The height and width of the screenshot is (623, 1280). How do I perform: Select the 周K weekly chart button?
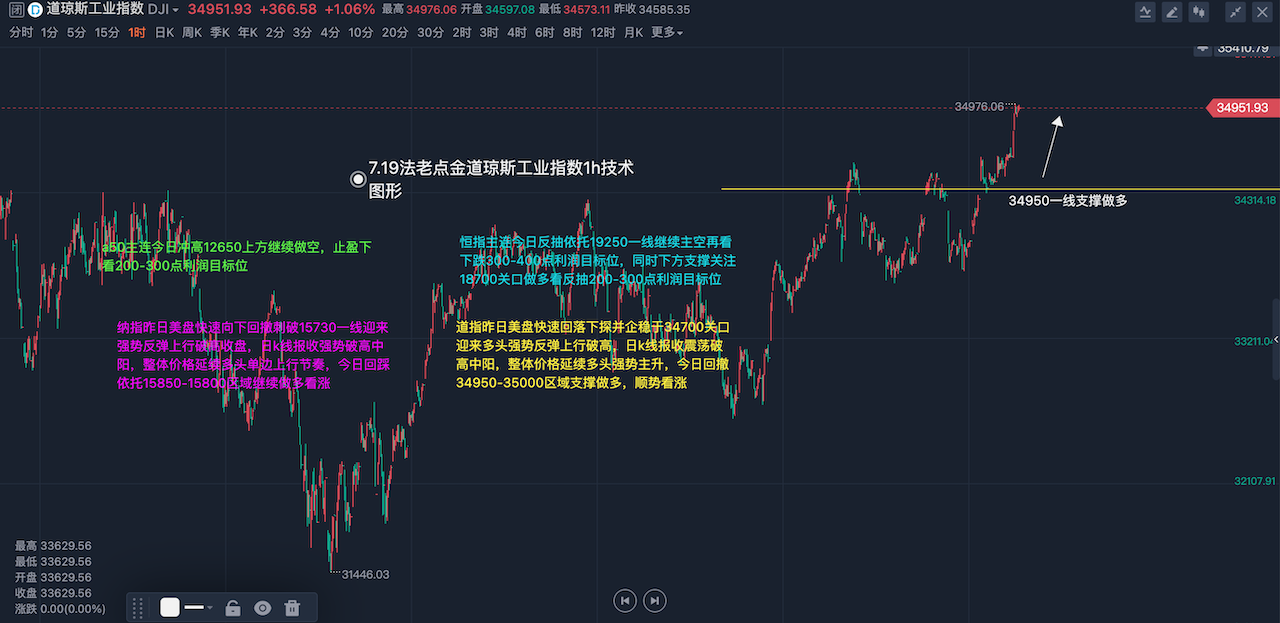click(192, 32)
